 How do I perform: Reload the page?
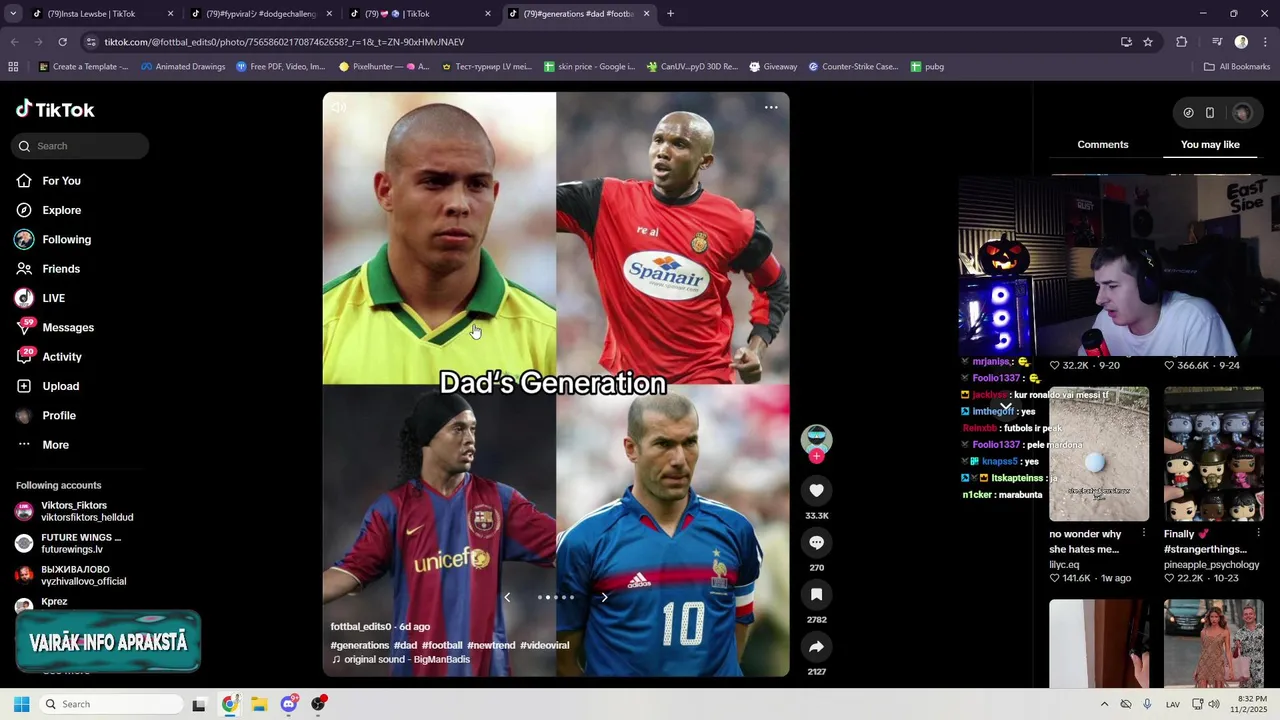[x=62, y=42]
